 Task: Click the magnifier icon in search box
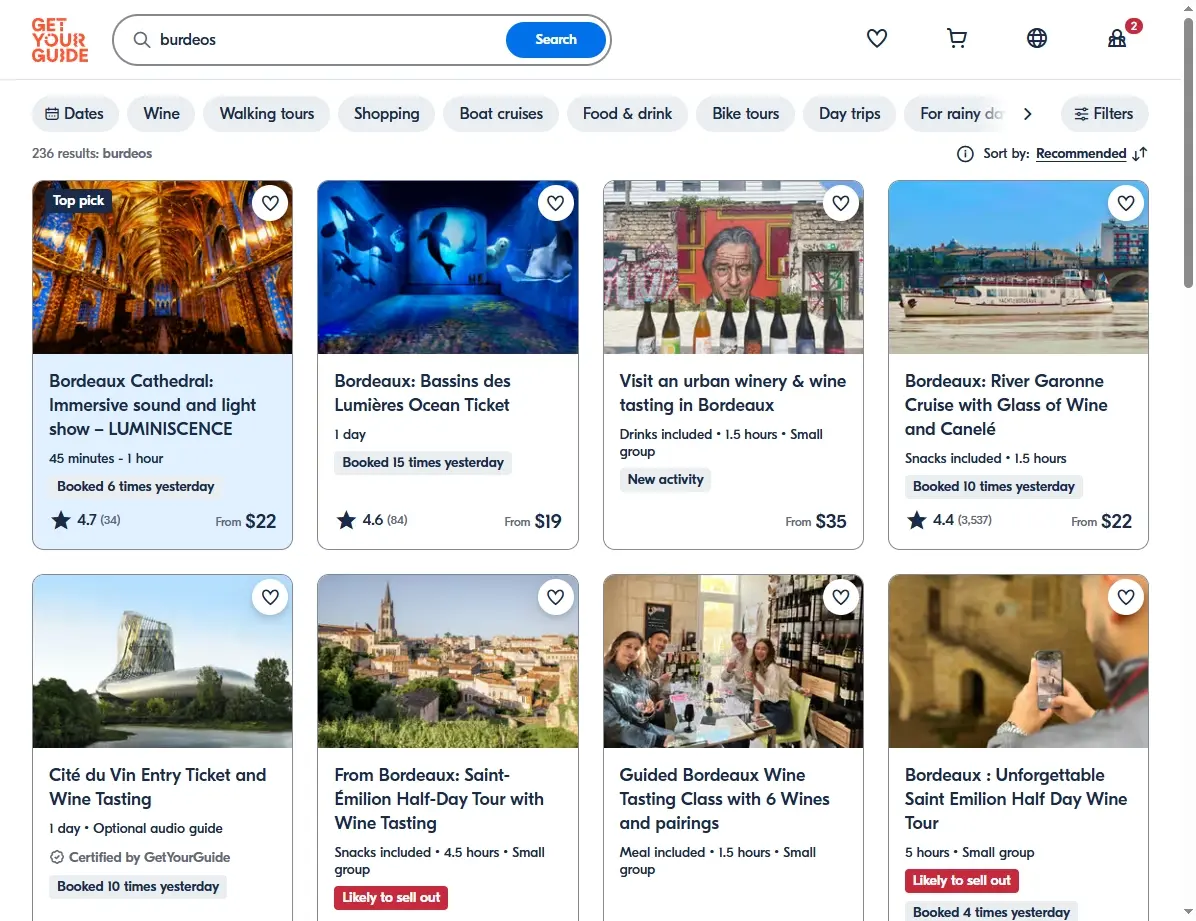(x=142, y=40)
